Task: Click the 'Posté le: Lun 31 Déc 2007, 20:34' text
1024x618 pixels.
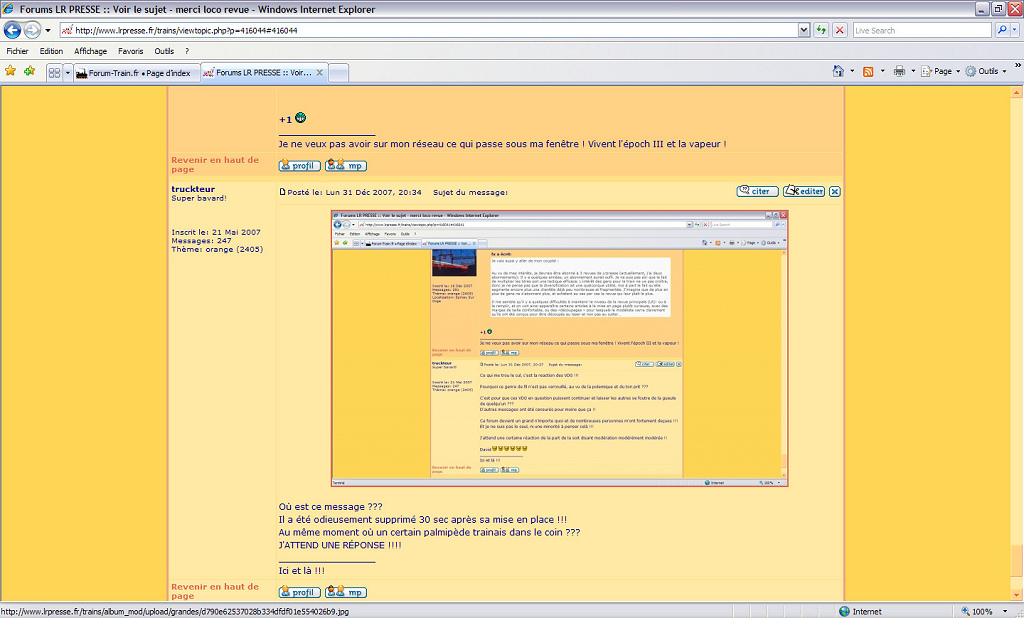Action: tap(355, 193)
